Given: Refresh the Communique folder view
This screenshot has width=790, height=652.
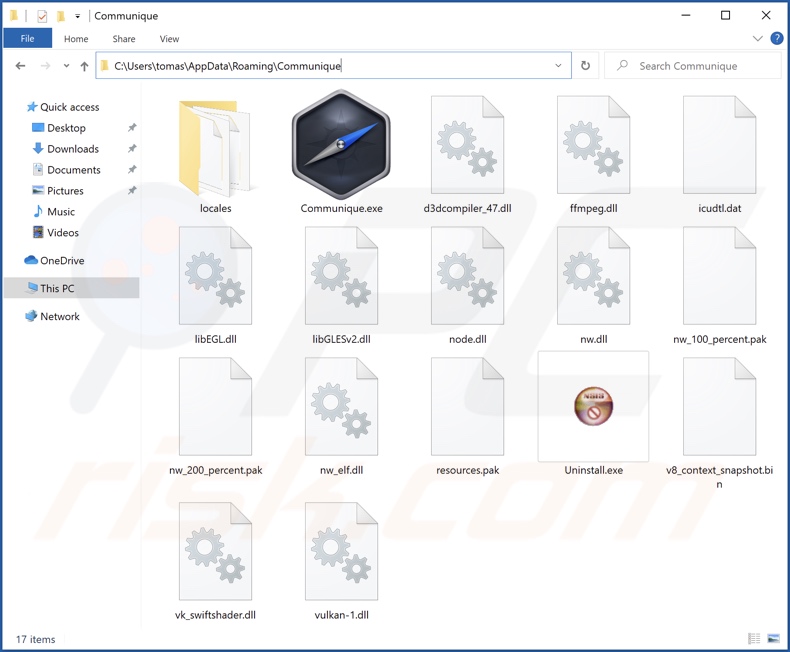Looking at the screenshot, I should (585, 66).
